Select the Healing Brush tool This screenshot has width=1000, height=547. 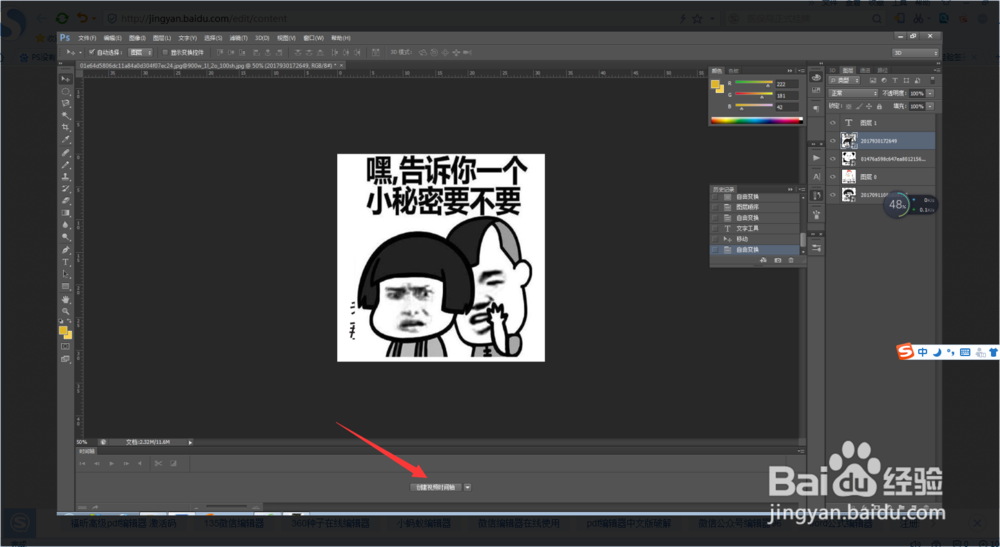(66, 153)
